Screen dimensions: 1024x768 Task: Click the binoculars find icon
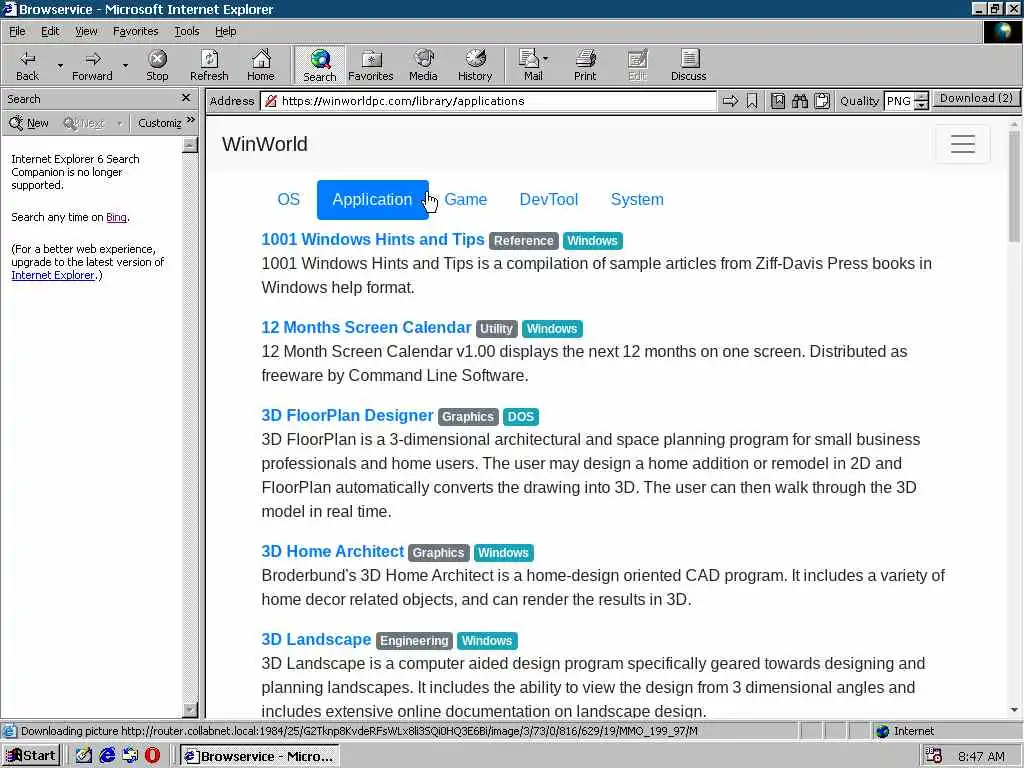tap(800, 101)
